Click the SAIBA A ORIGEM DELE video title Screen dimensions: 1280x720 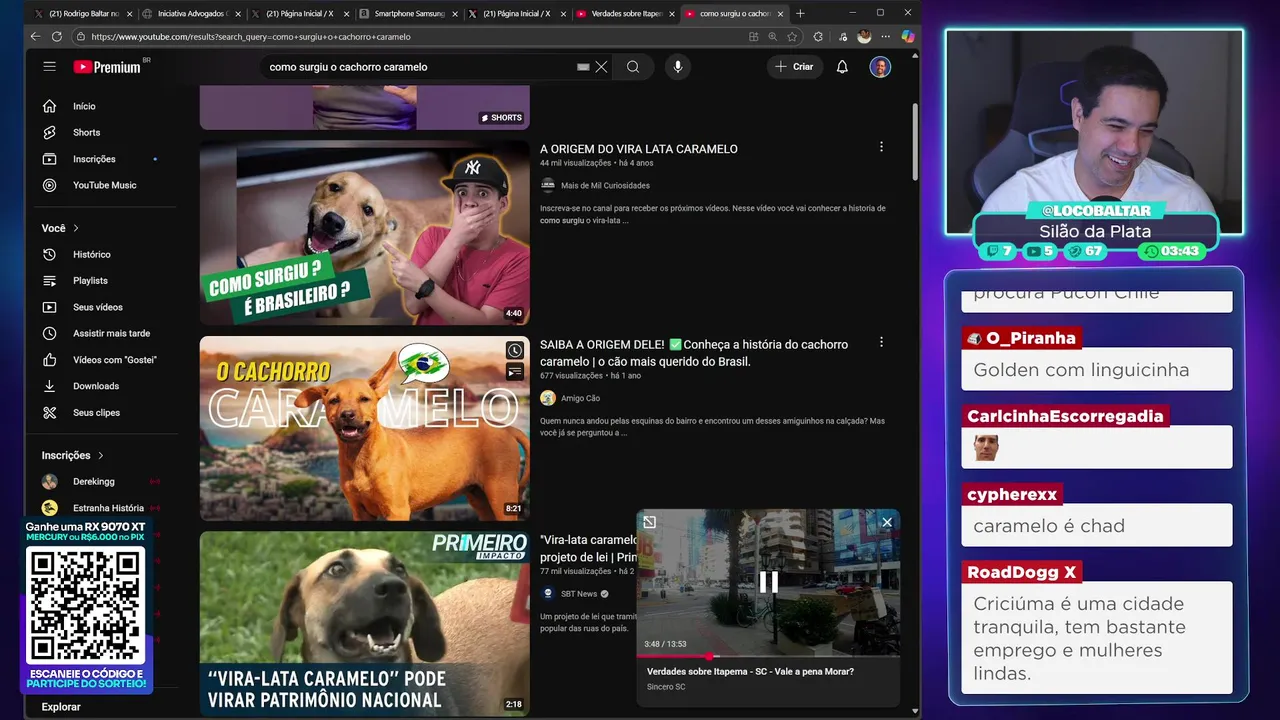[x=694, y=353]
